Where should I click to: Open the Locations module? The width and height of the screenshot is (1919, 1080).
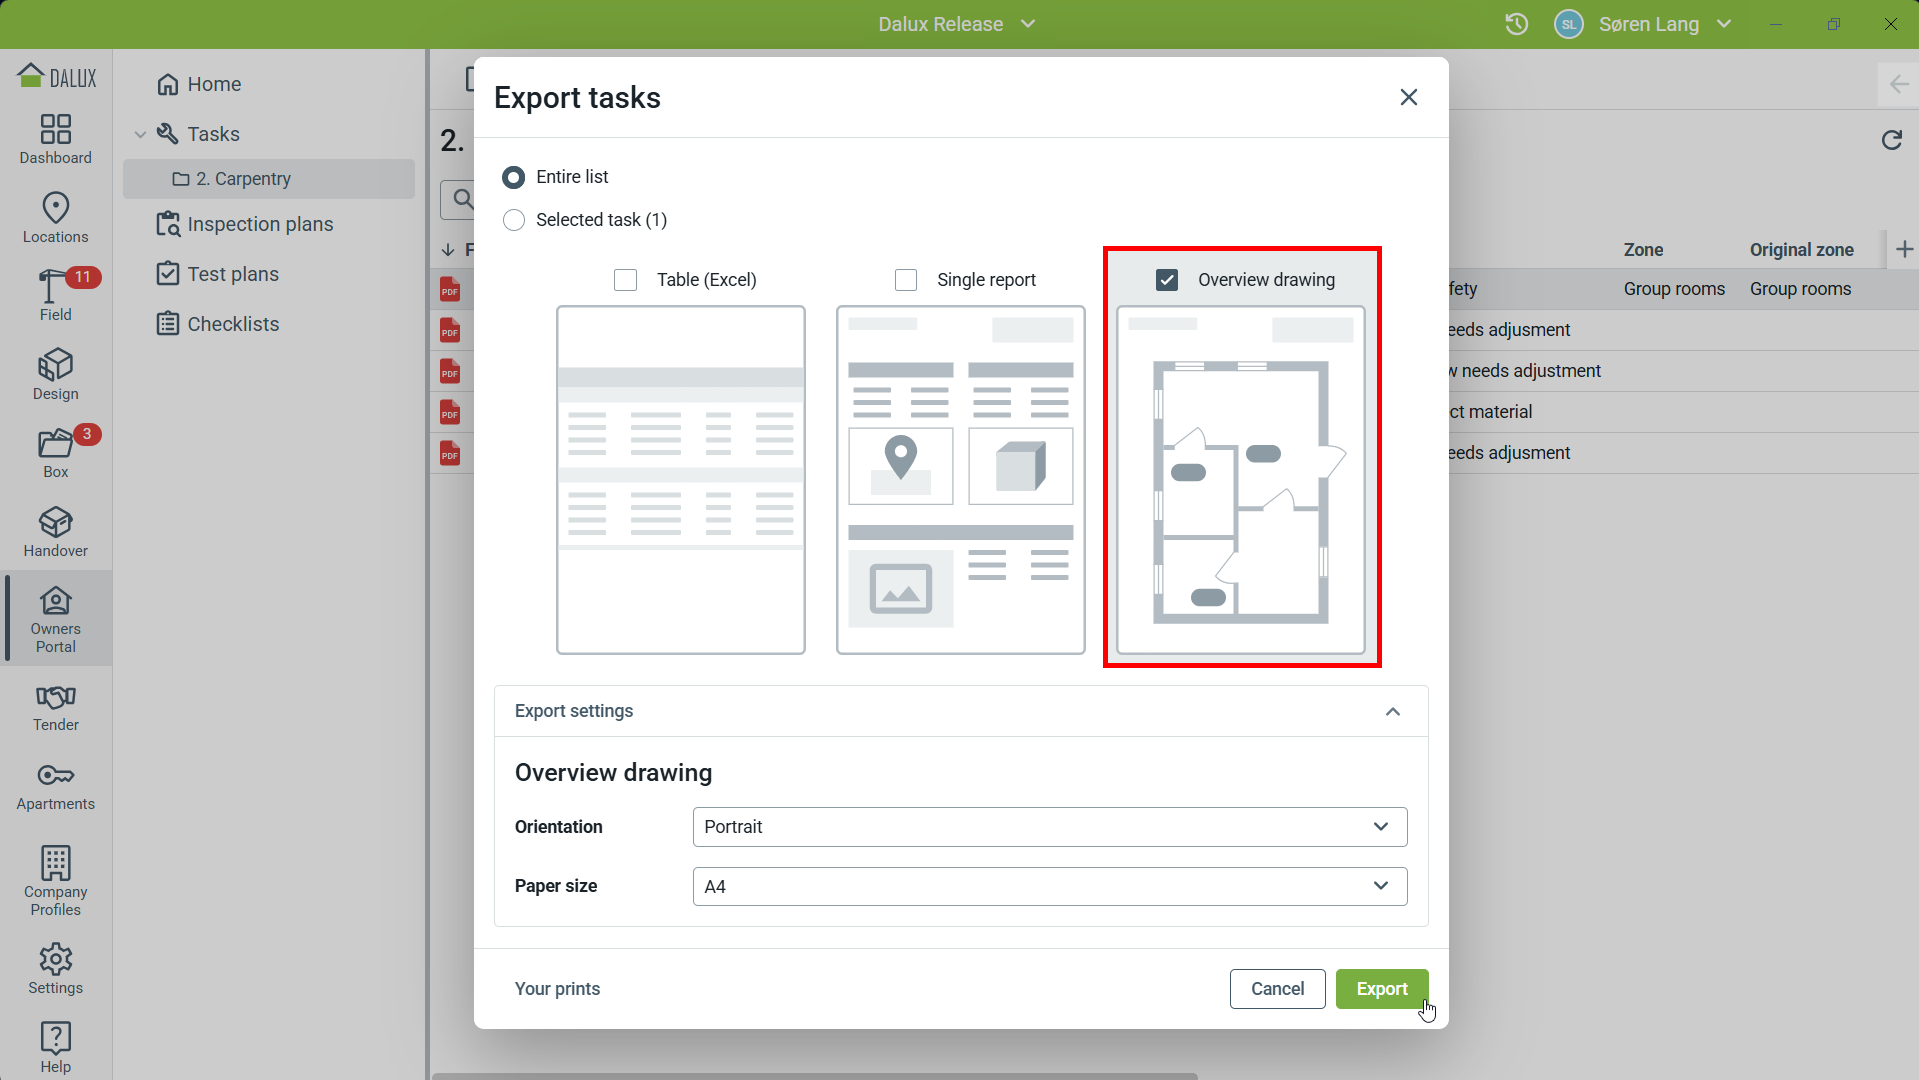click(56, 218)
